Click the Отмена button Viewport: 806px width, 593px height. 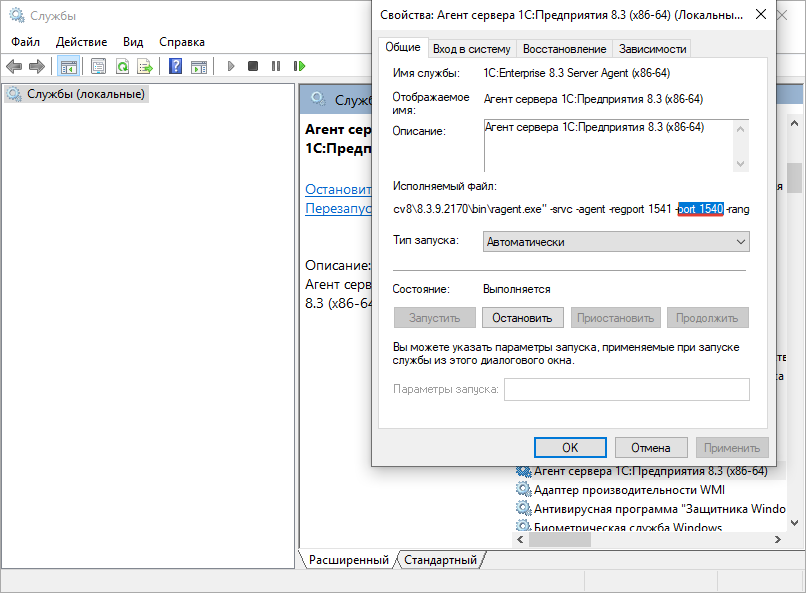pos(651,448)
